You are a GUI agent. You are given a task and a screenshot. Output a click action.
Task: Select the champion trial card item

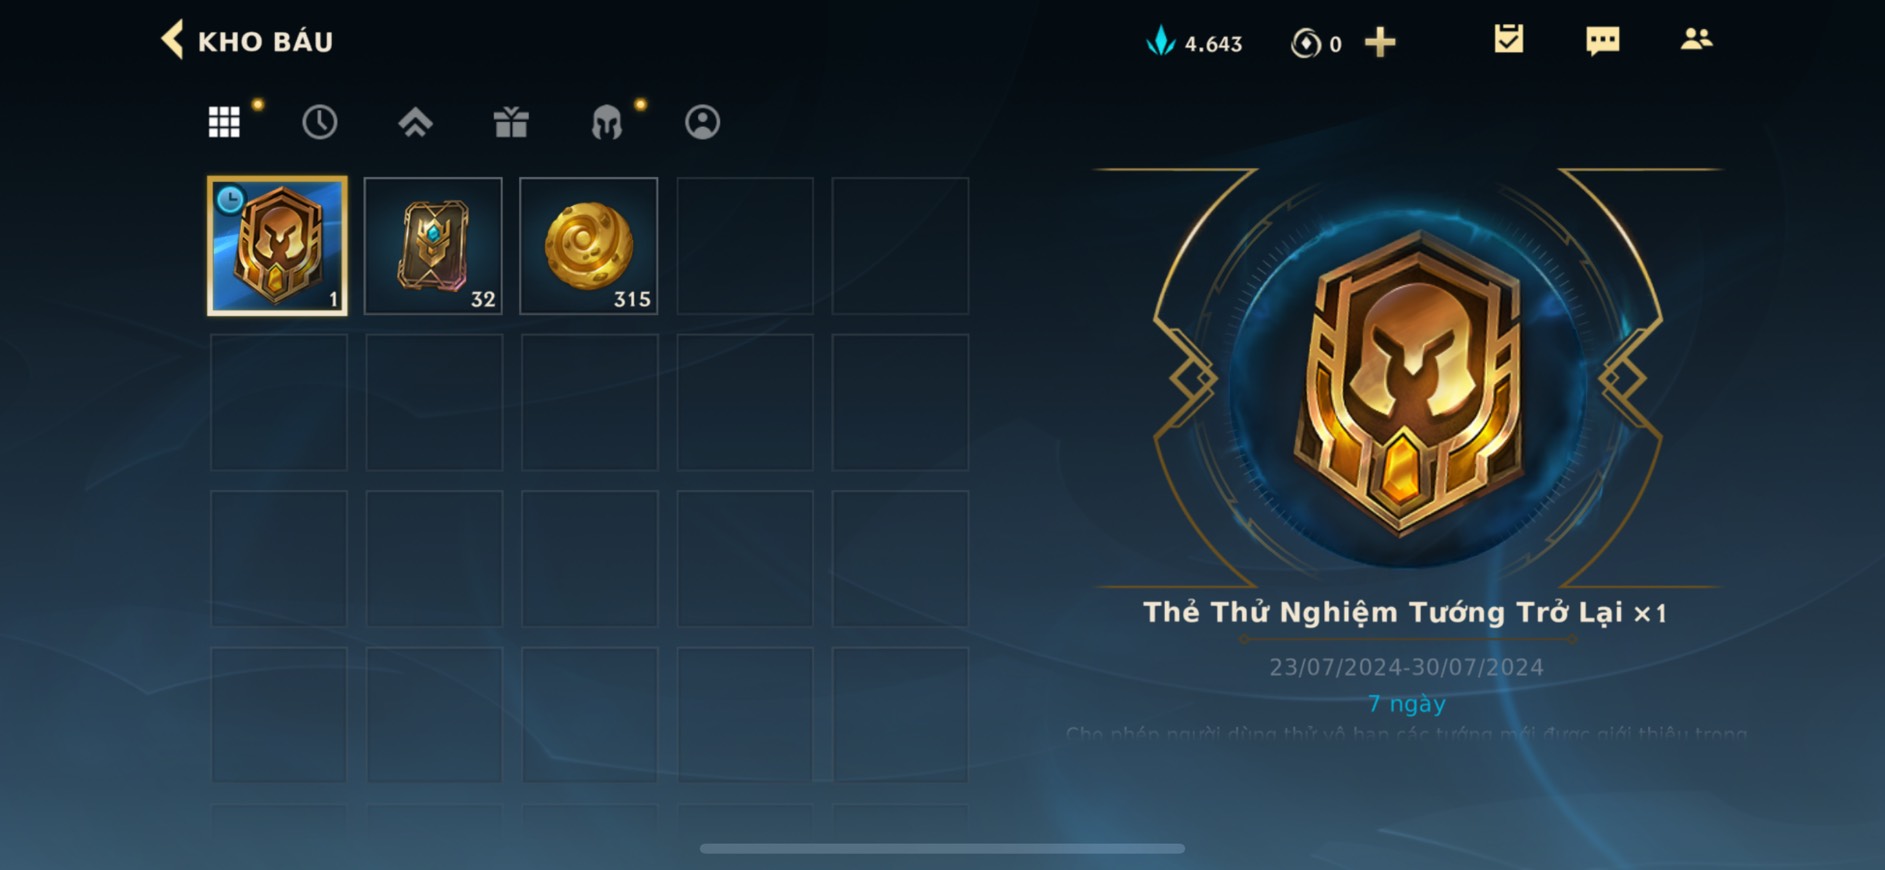[277, 246]
